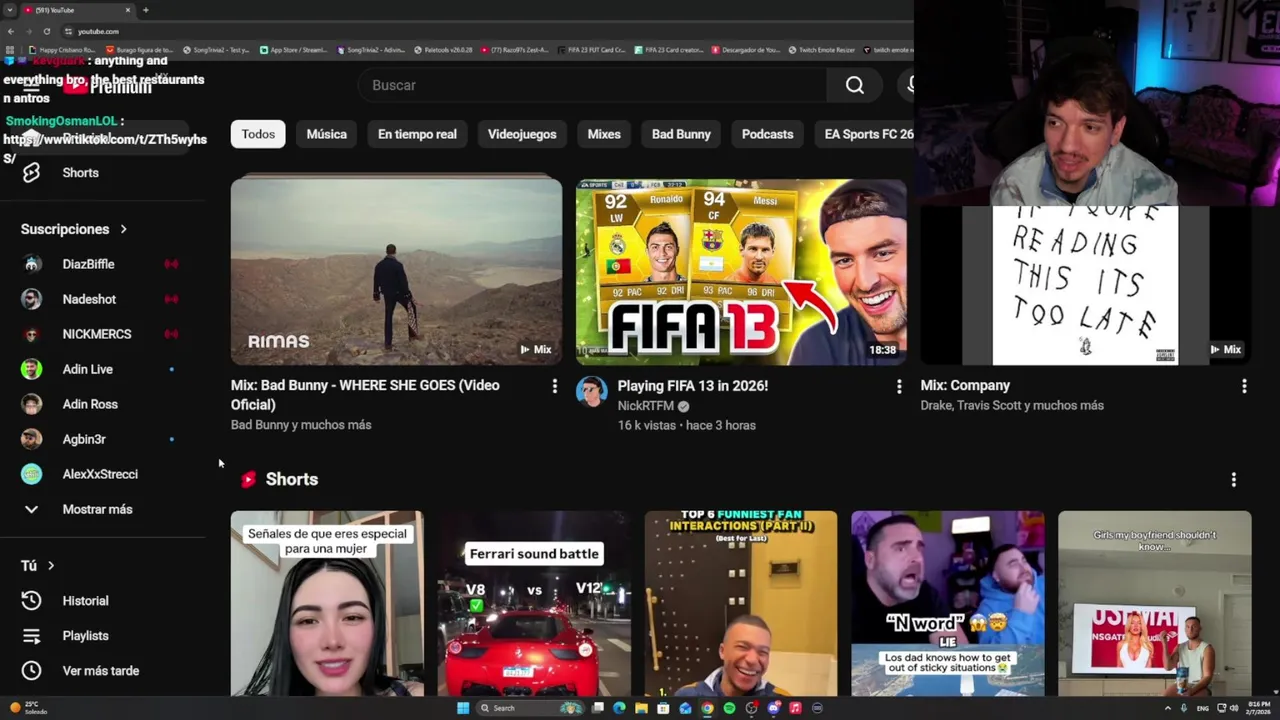The width and height of the screenshot is (1280, 720).
Task: Click Drake, Travis Scott y muchos más text
Action: click(x=1012, y=405)
